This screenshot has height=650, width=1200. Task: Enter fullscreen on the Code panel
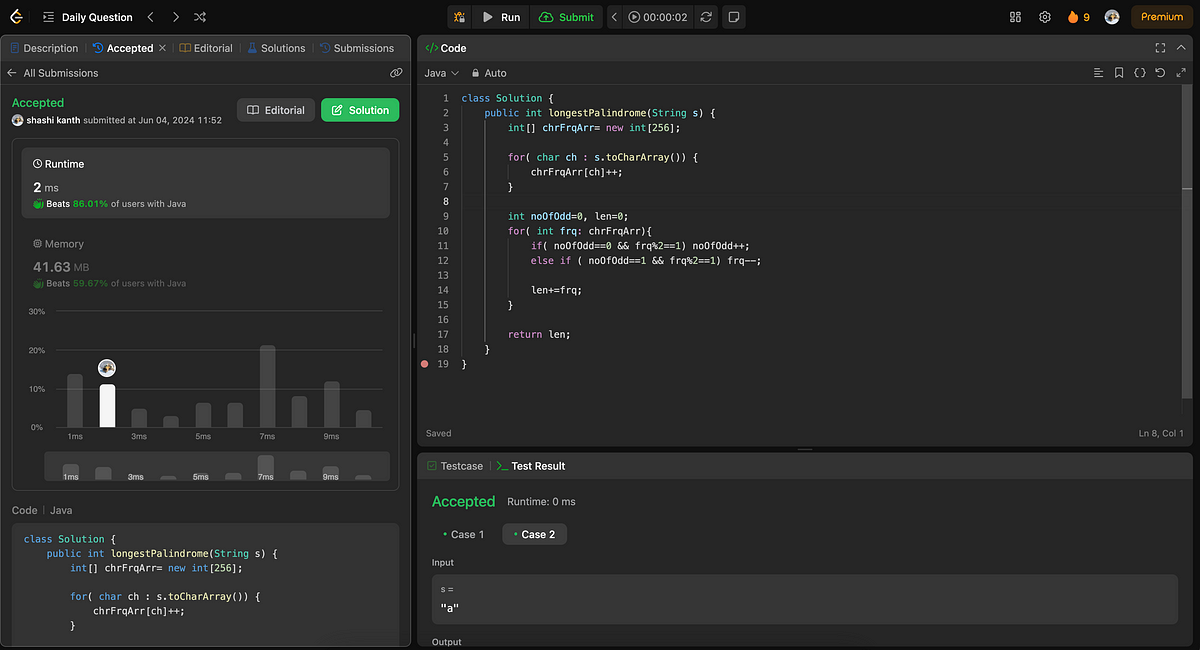[1160, 48]
